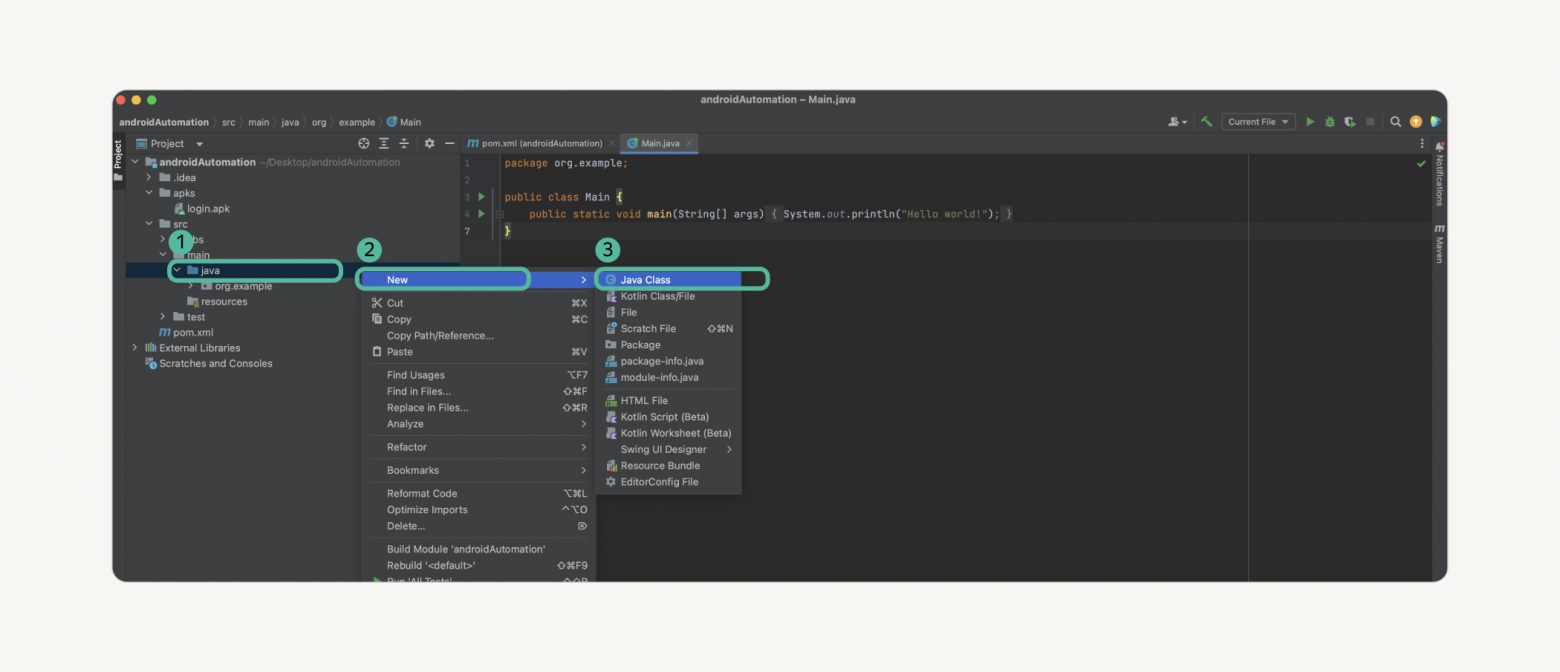Open the Maven tool window
Screen dimensions: 1560x672
pyautogui.click(x=1439, y=243)
